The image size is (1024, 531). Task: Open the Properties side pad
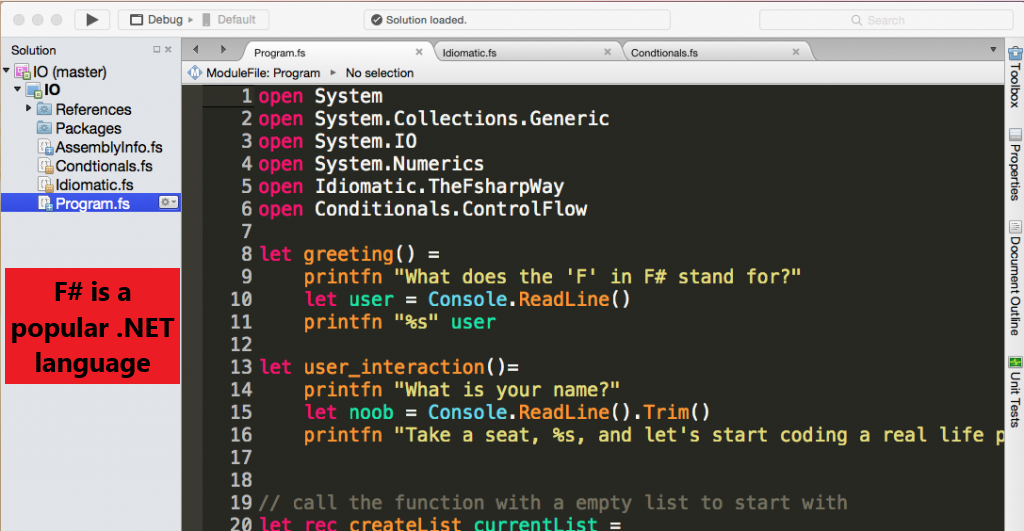(1015, 172)
